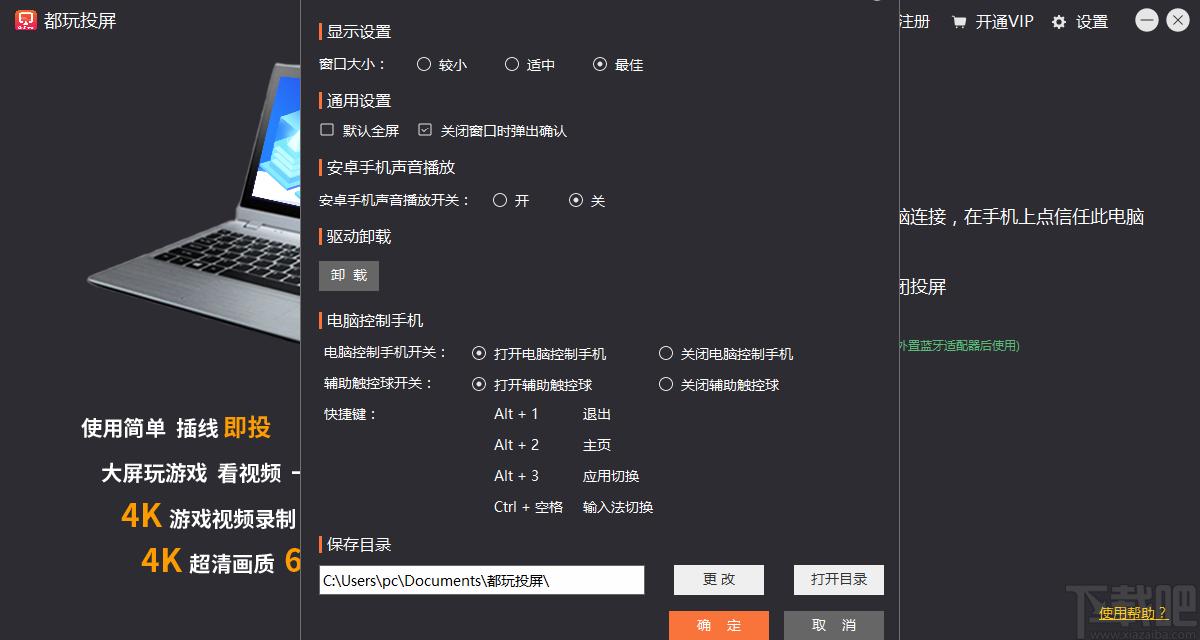Click the 显示设置 section heading
Screen dimensions: 1200x640
(x=359, y=32)
